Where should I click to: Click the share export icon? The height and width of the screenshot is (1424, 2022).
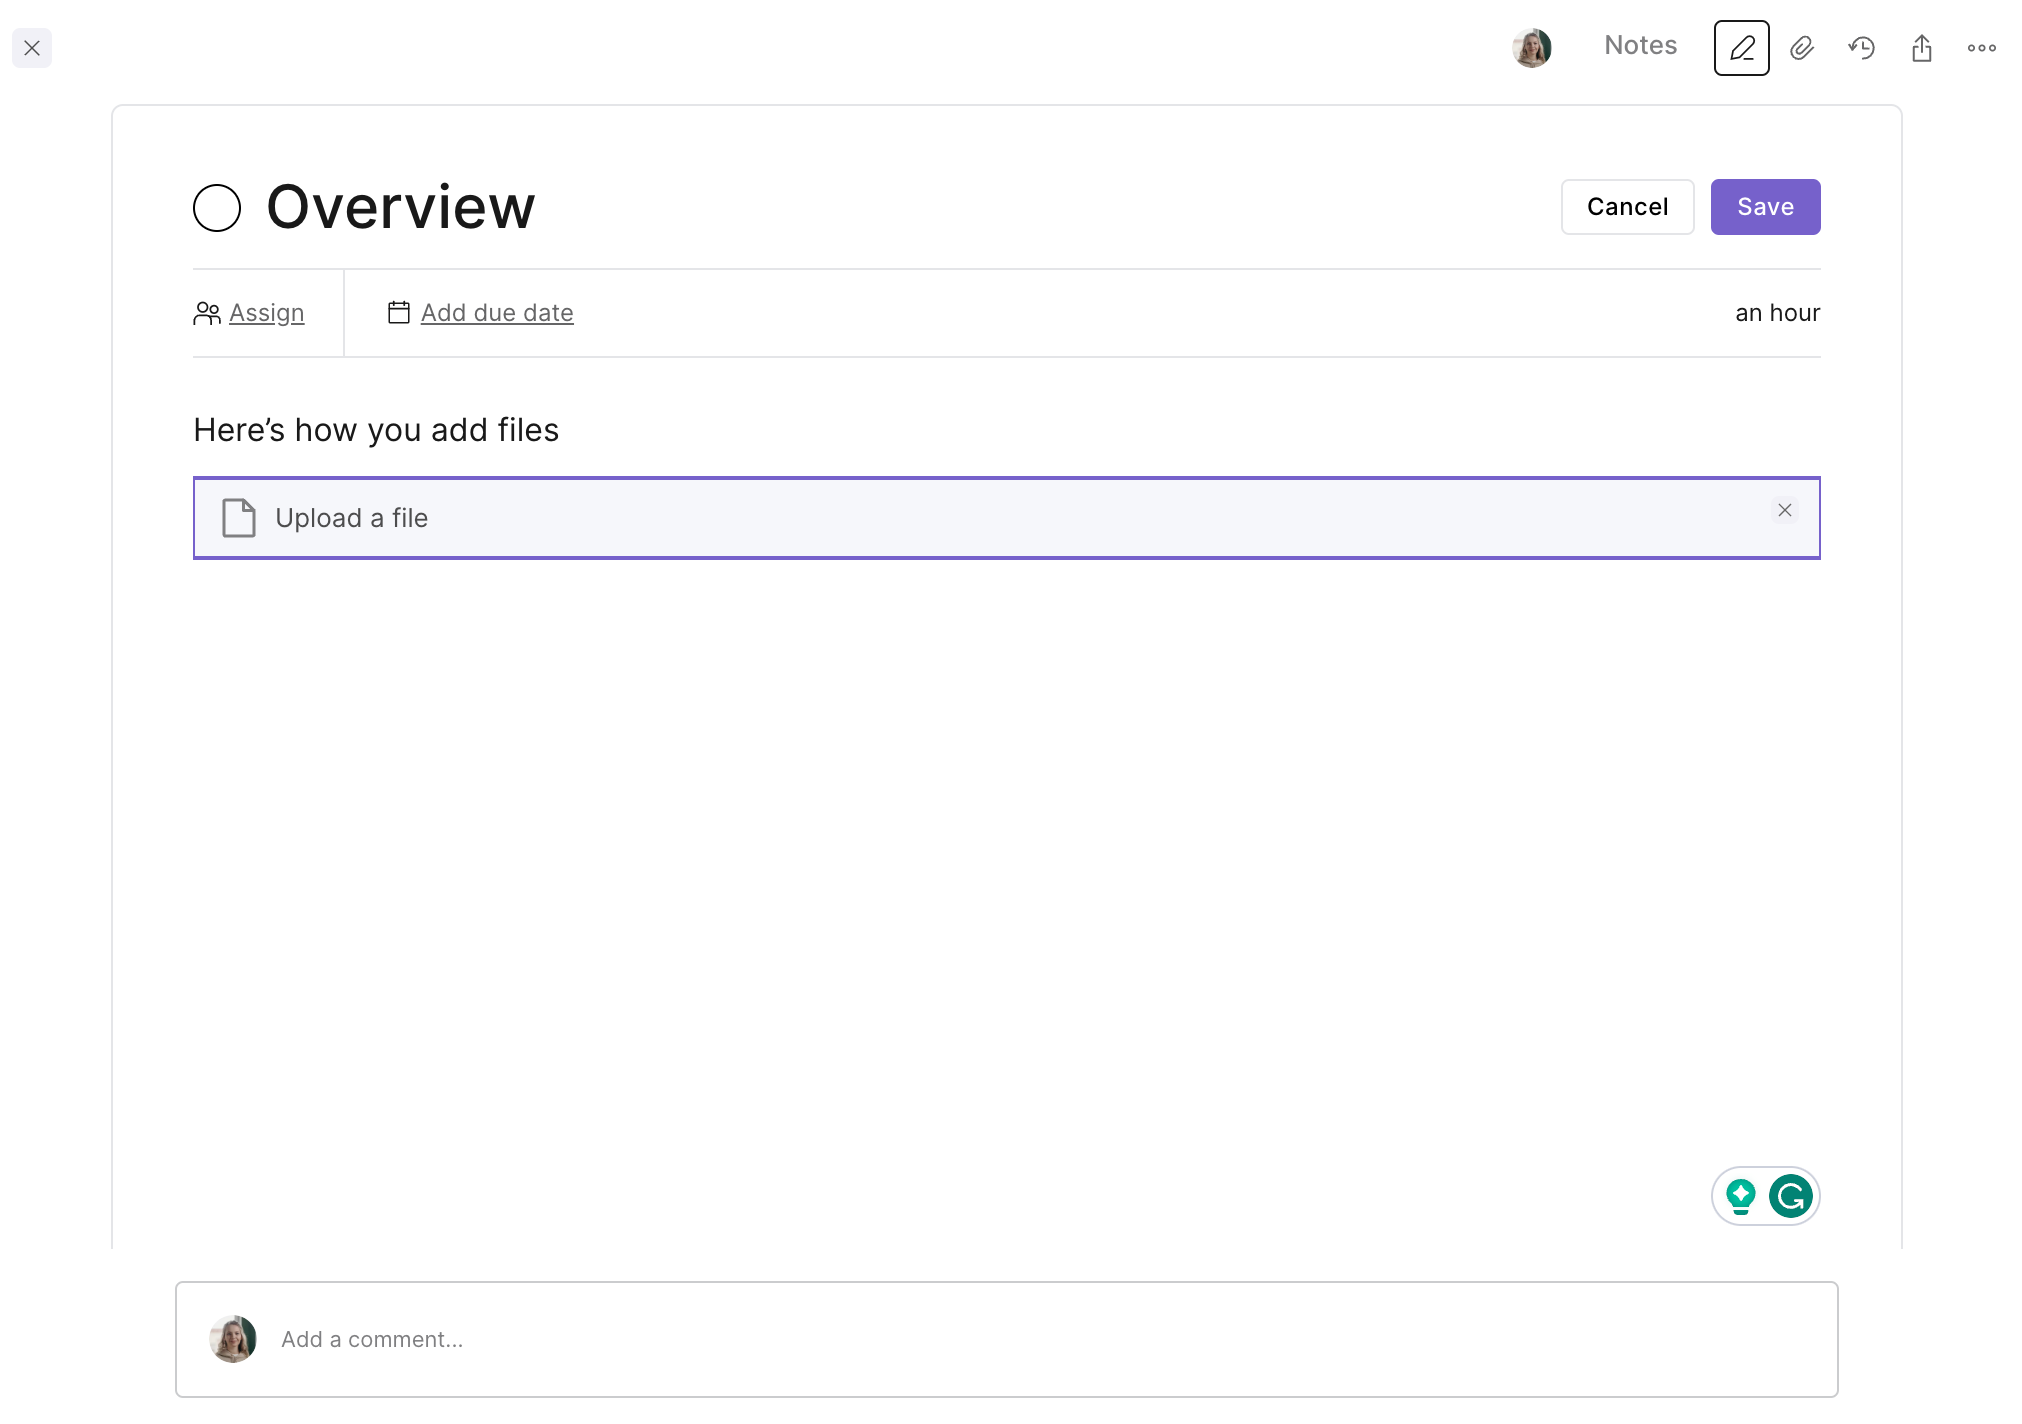1921,48
